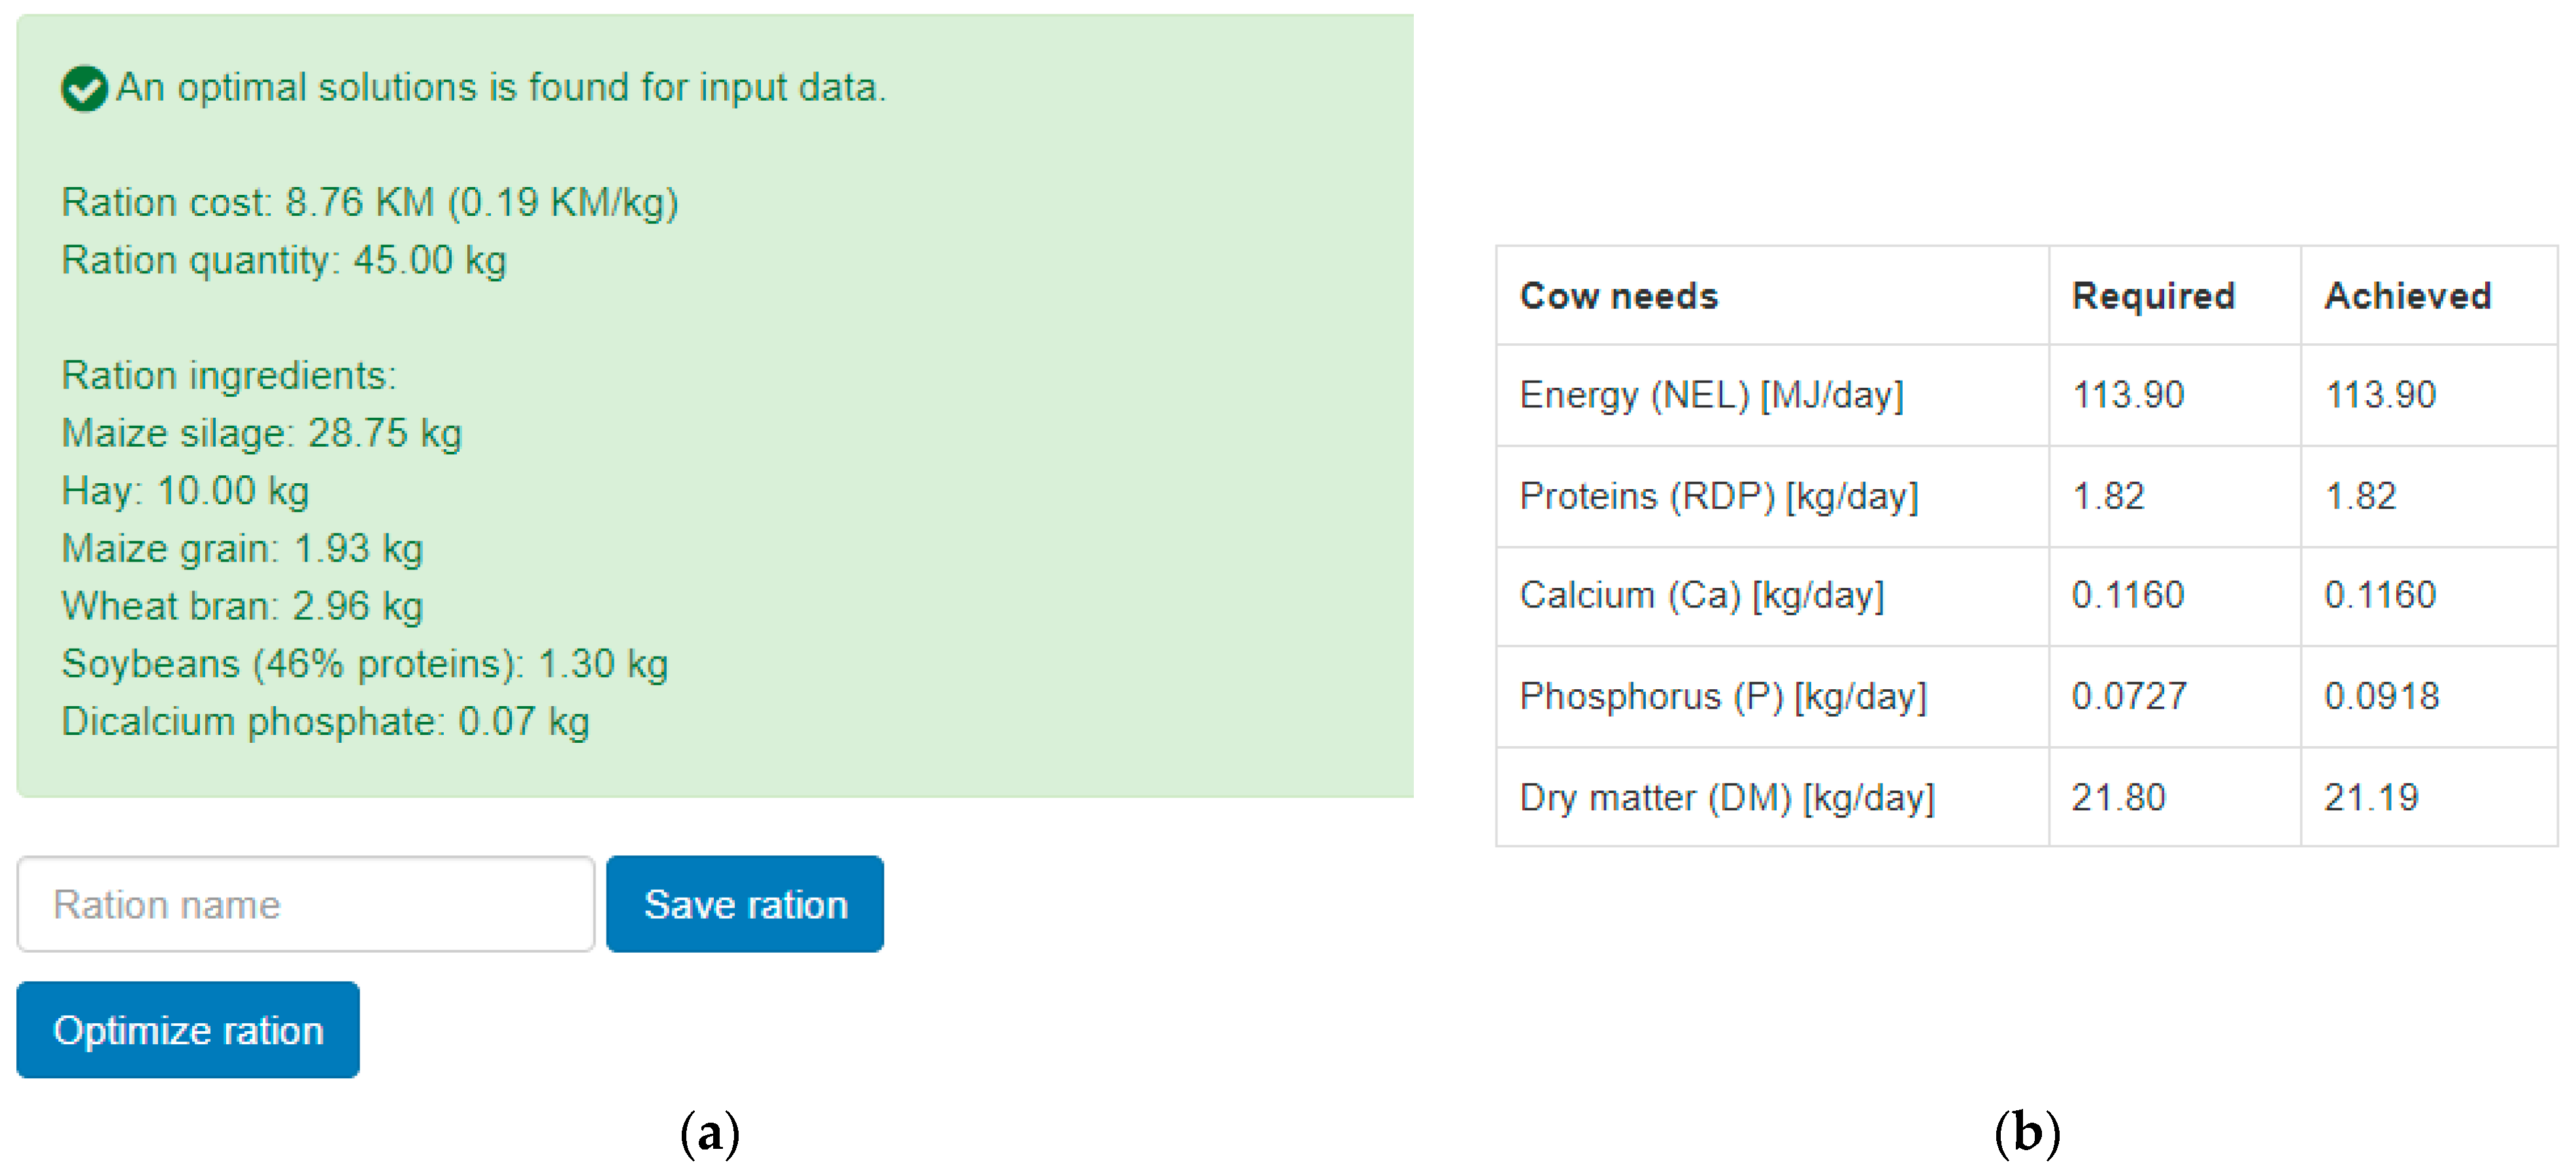This screenshot has height=1175, width=2576.
Task: Click the Ration quantity 45.00 kg text
Action: pos(284,260)
